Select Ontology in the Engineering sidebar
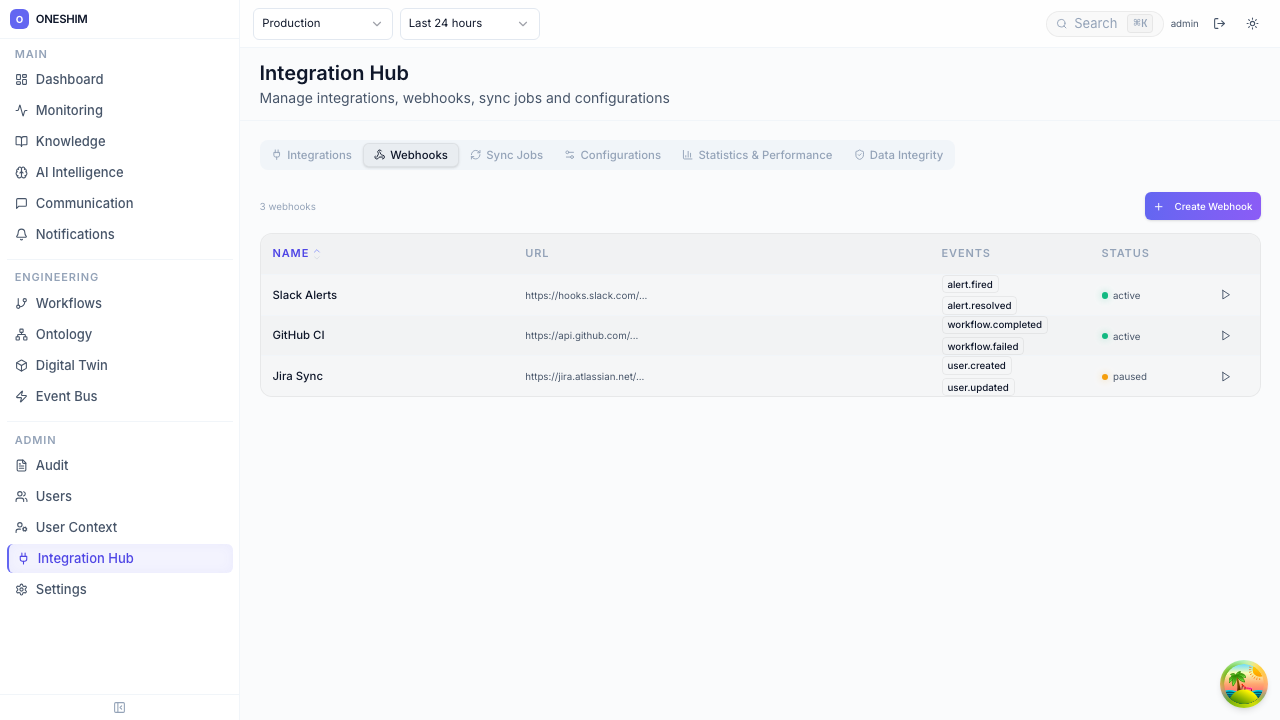 (65, 334)
